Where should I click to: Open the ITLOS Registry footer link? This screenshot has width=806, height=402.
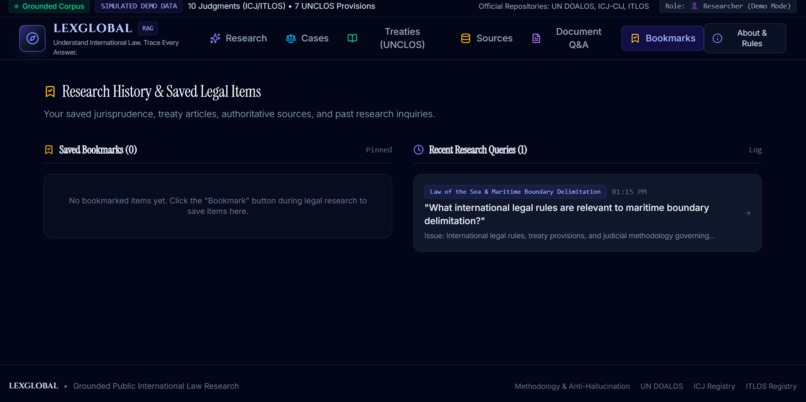(771, 386)
